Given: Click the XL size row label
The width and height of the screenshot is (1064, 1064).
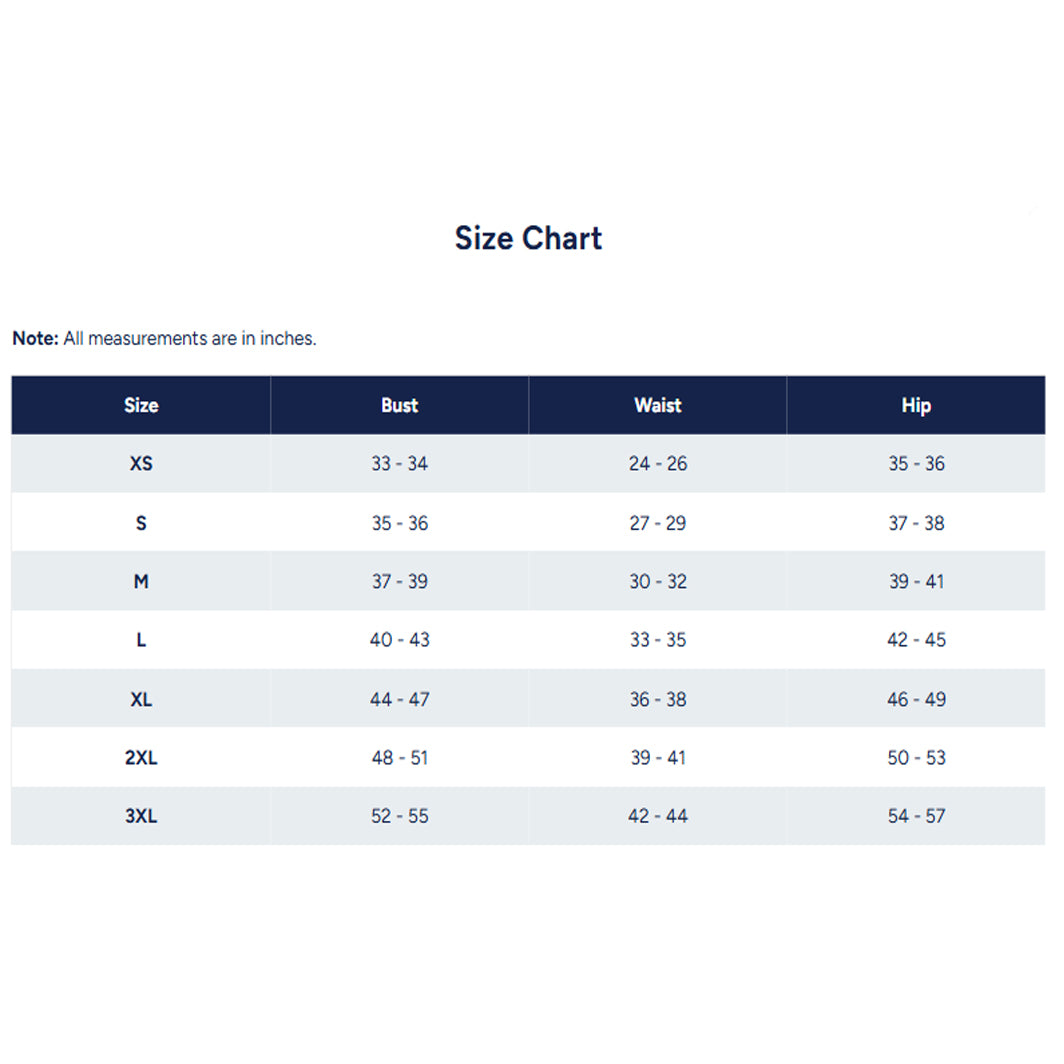Looking at the screenshot, I should coord(141,699).
